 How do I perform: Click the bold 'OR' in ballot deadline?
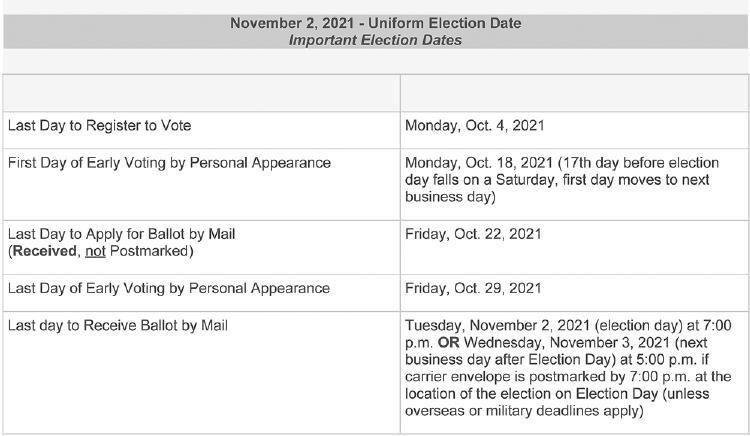pyautogui.click(x=448, y=343)
